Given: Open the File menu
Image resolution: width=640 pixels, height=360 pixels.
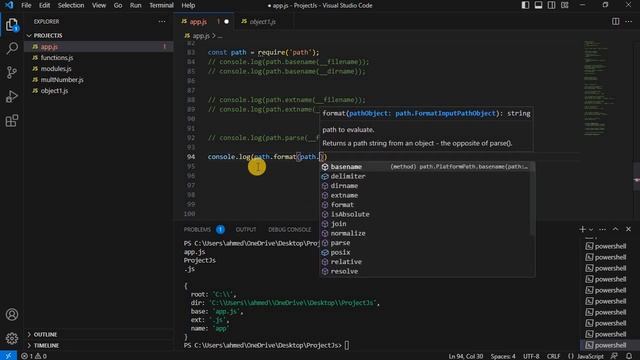Looking at the screenshot, I should 26,5.
